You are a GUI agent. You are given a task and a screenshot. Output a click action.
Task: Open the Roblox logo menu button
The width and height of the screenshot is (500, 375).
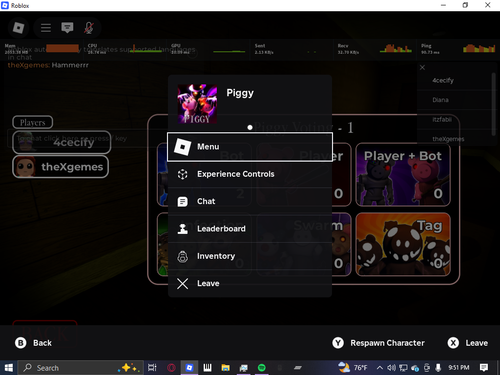coord(18,28)
